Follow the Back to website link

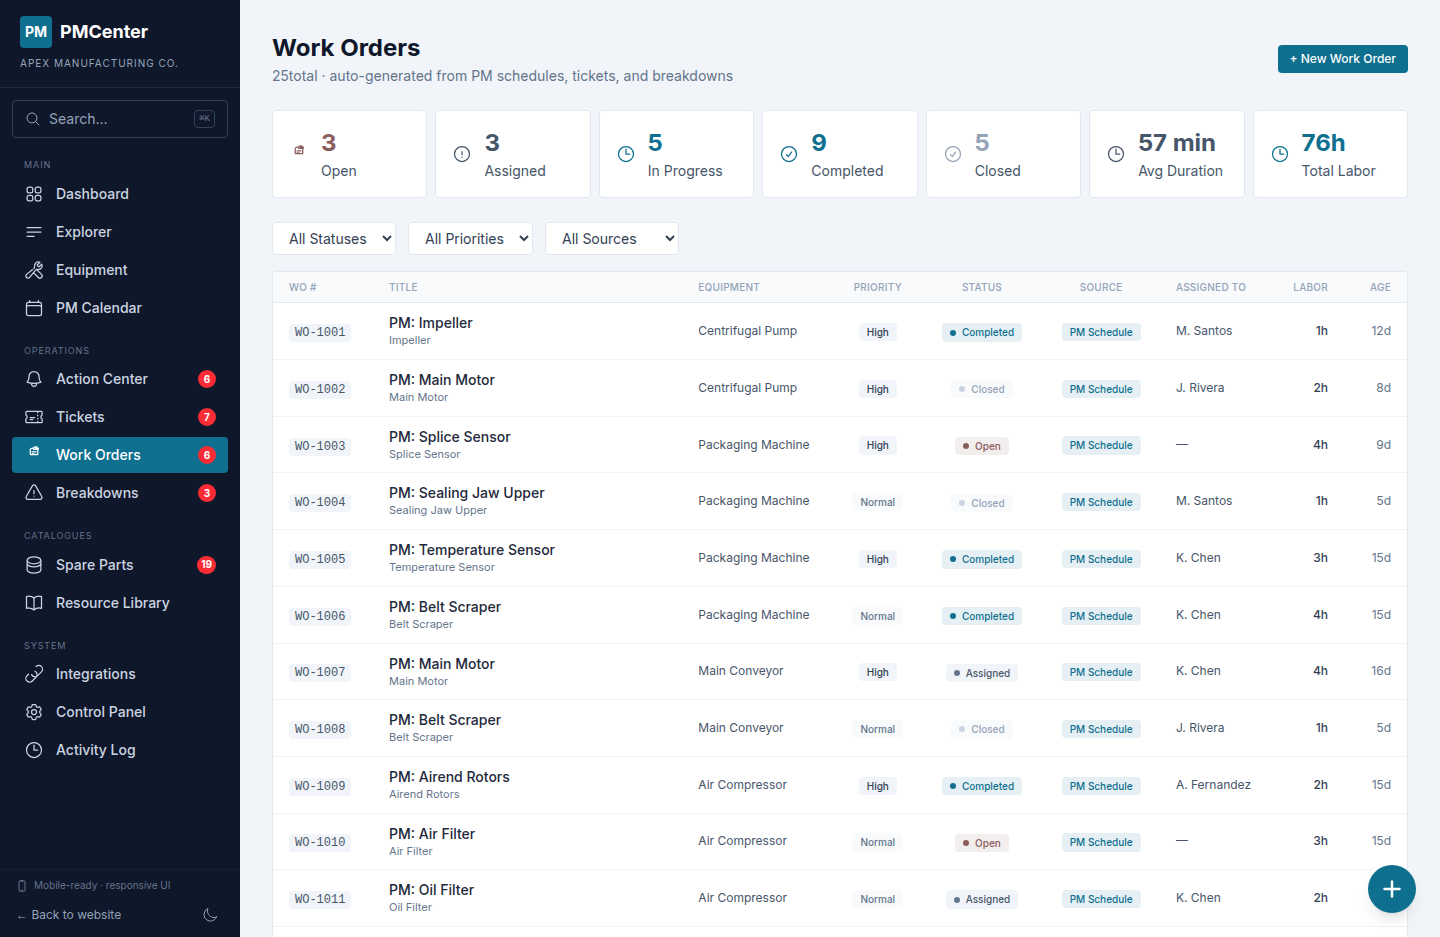point(70,915)
